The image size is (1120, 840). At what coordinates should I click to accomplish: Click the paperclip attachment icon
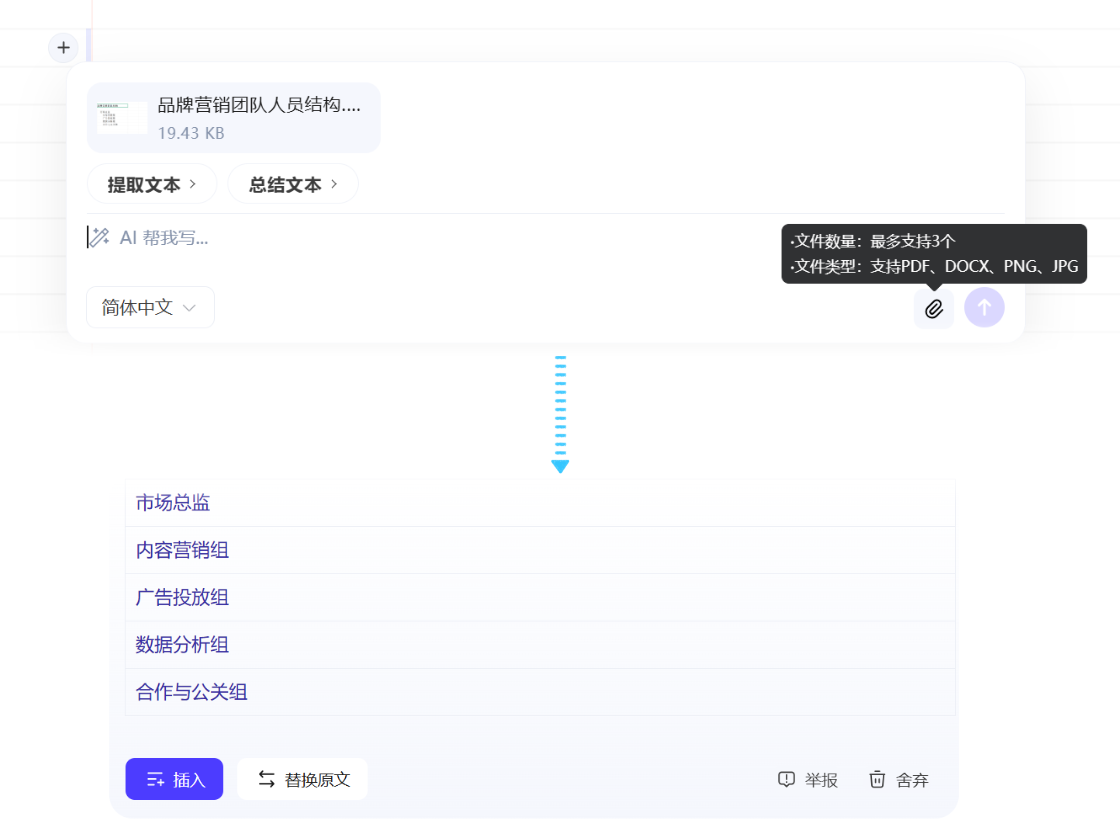click(x=933, y=308)
